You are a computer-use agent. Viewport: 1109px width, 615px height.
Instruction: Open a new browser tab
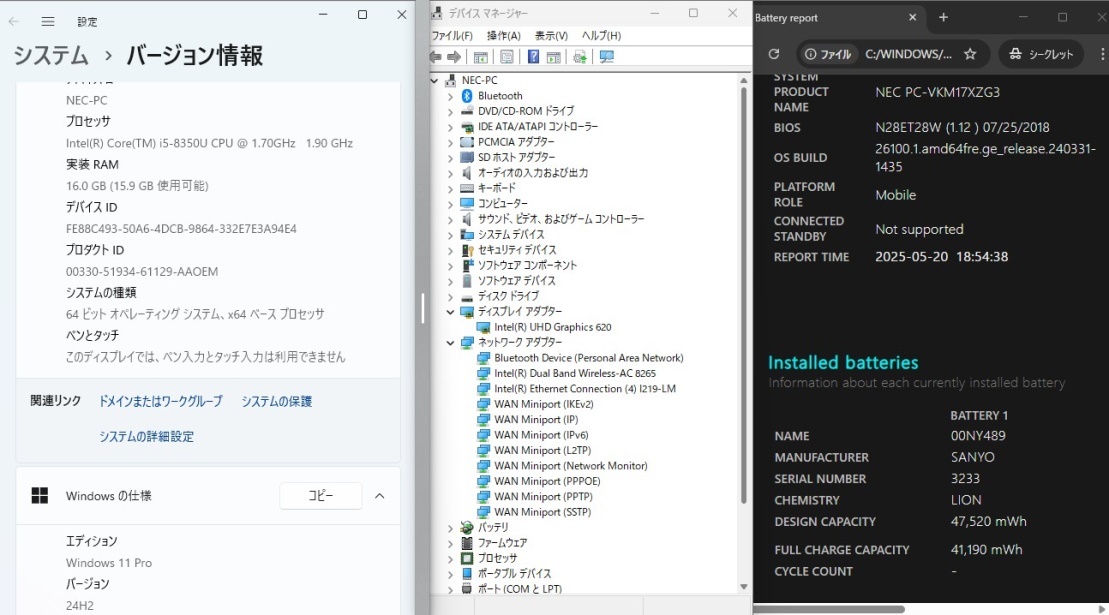943,18
